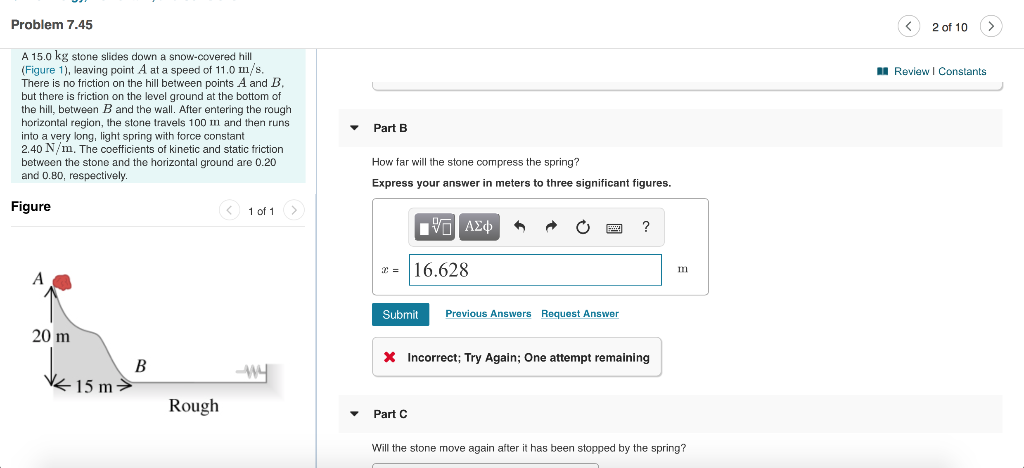Go to the next problem arrow
The image size is (1024, 468).
click(x=991, y=27)
